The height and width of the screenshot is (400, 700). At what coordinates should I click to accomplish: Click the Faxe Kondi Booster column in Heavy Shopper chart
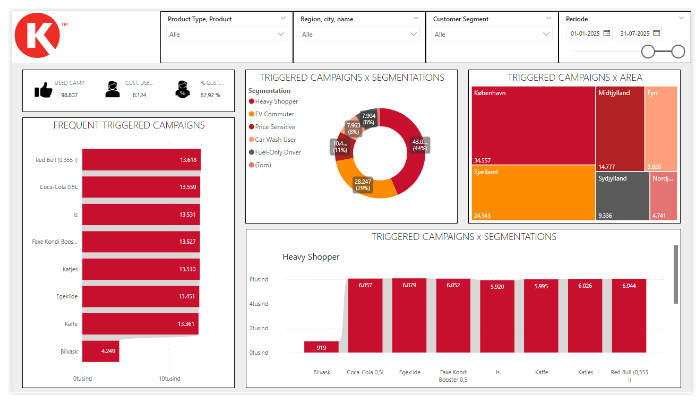[x=453, y=316]
